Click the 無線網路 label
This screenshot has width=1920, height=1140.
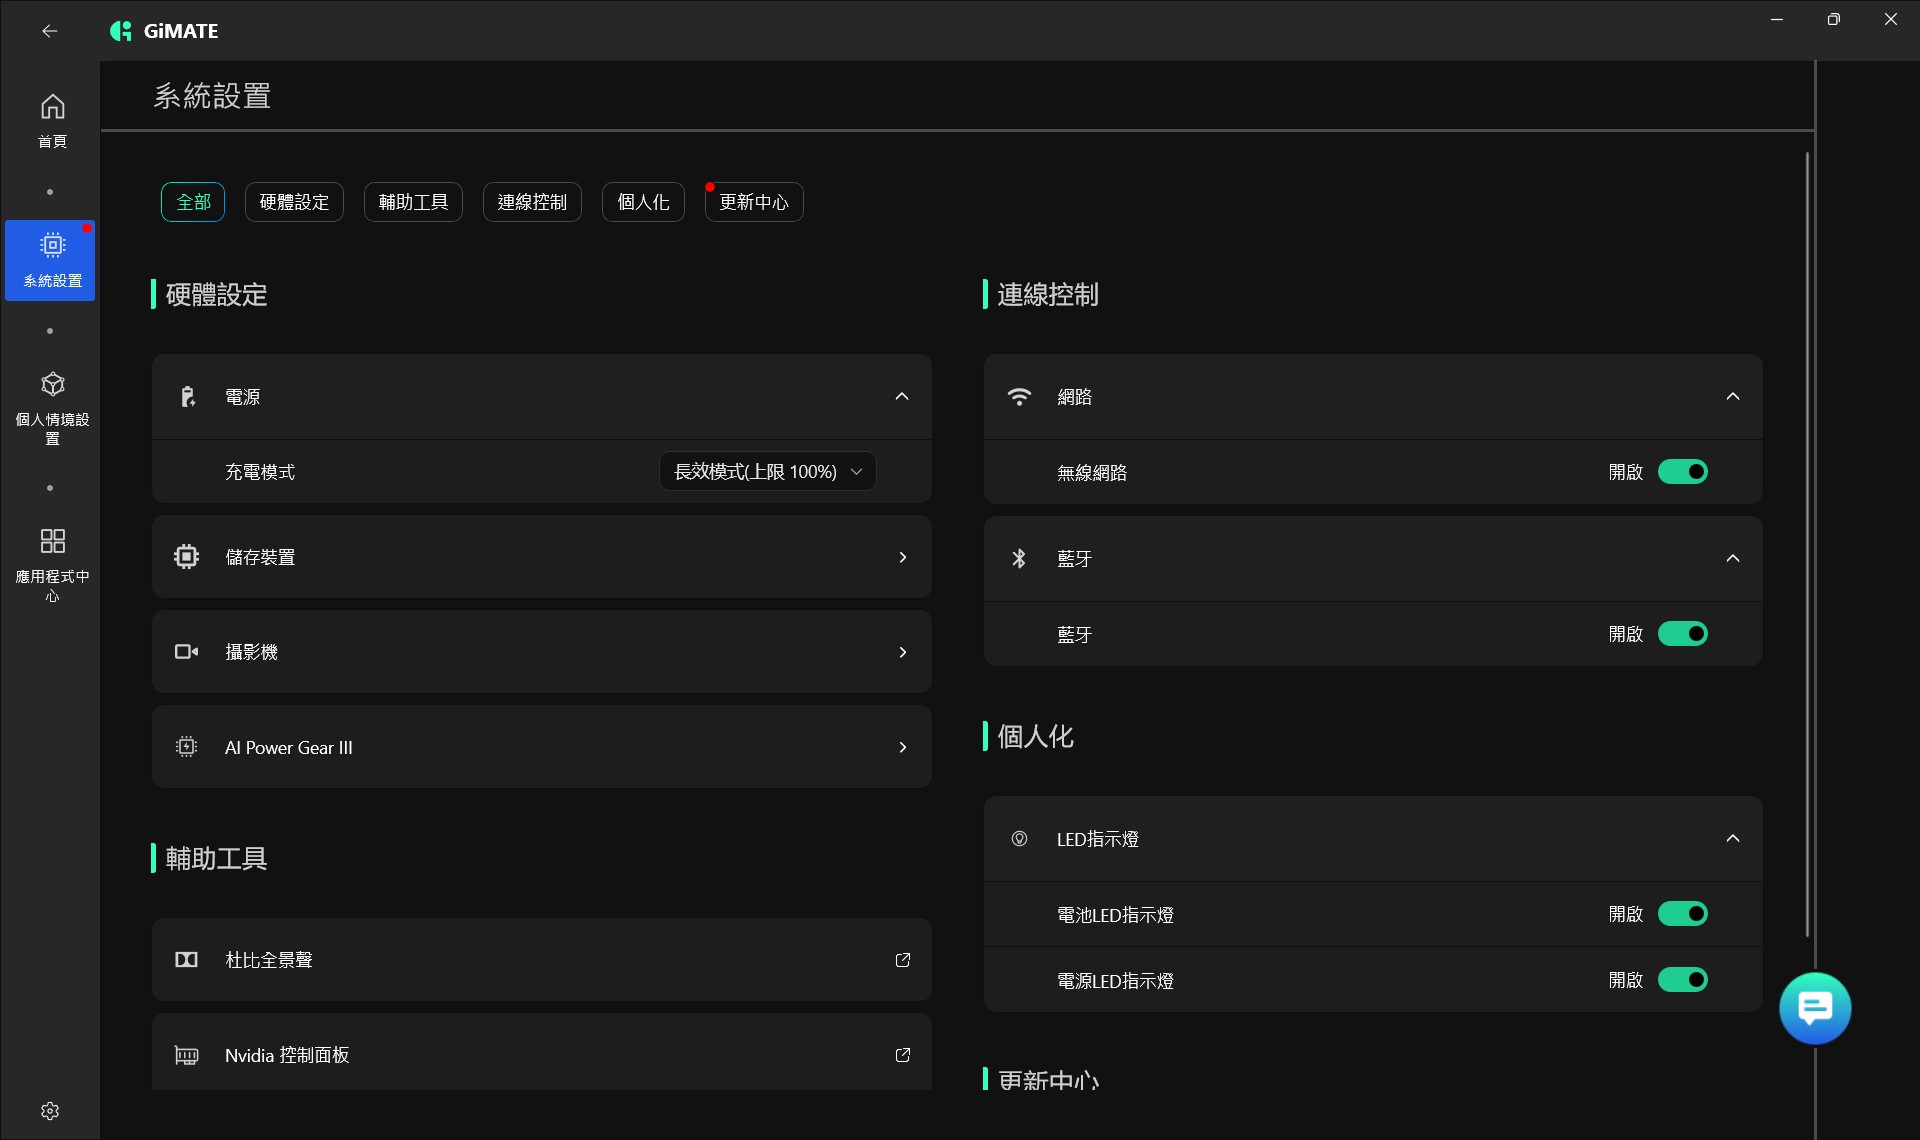(1092, 472)
